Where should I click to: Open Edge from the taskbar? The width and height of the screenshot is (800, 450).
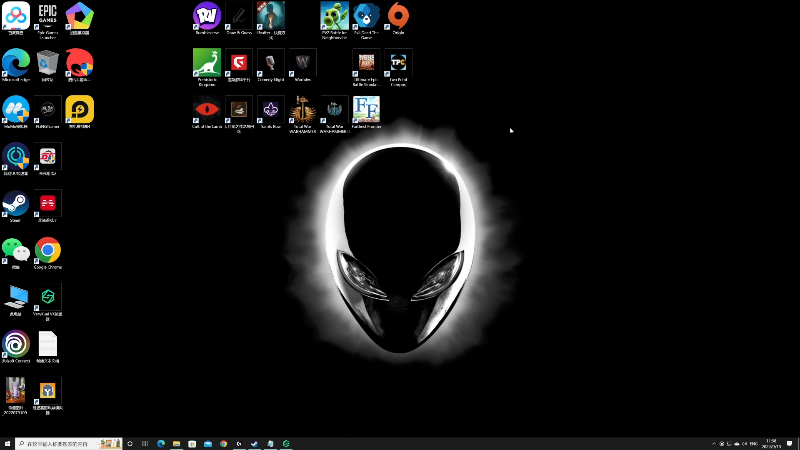pos(161,444)
